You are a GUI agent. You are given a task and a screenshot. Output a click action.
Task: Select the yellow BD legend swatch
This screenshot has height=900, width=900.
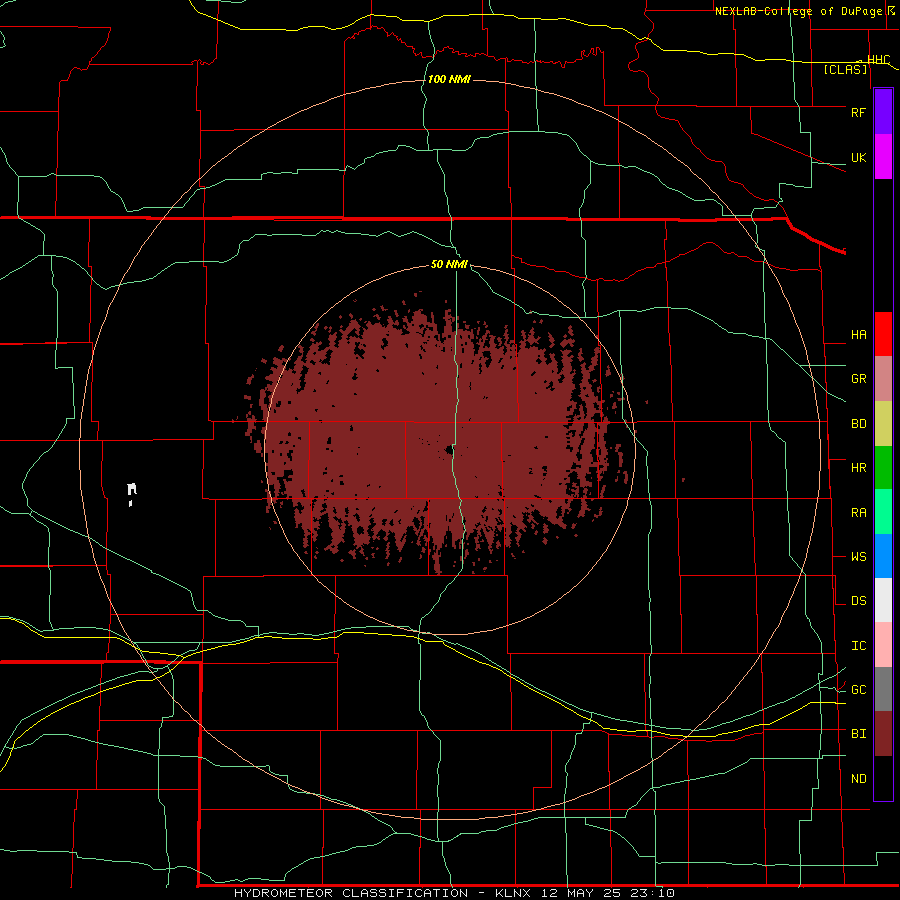coord(883,424)
